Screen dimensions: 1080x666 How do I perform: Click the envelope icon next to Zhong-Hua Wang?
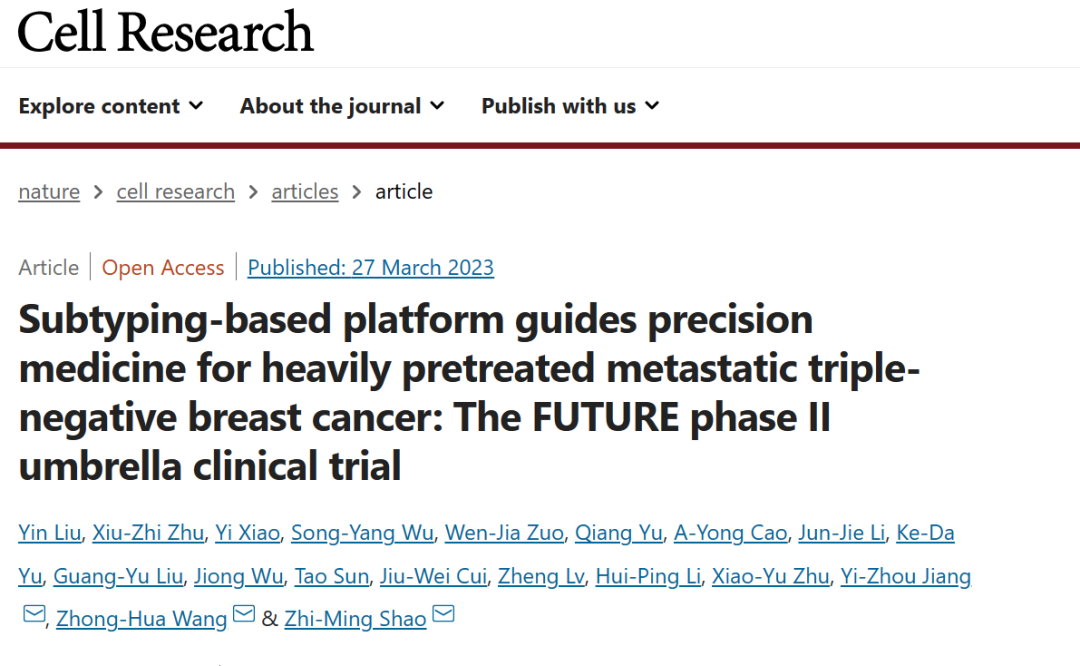[x=244, y=614]
